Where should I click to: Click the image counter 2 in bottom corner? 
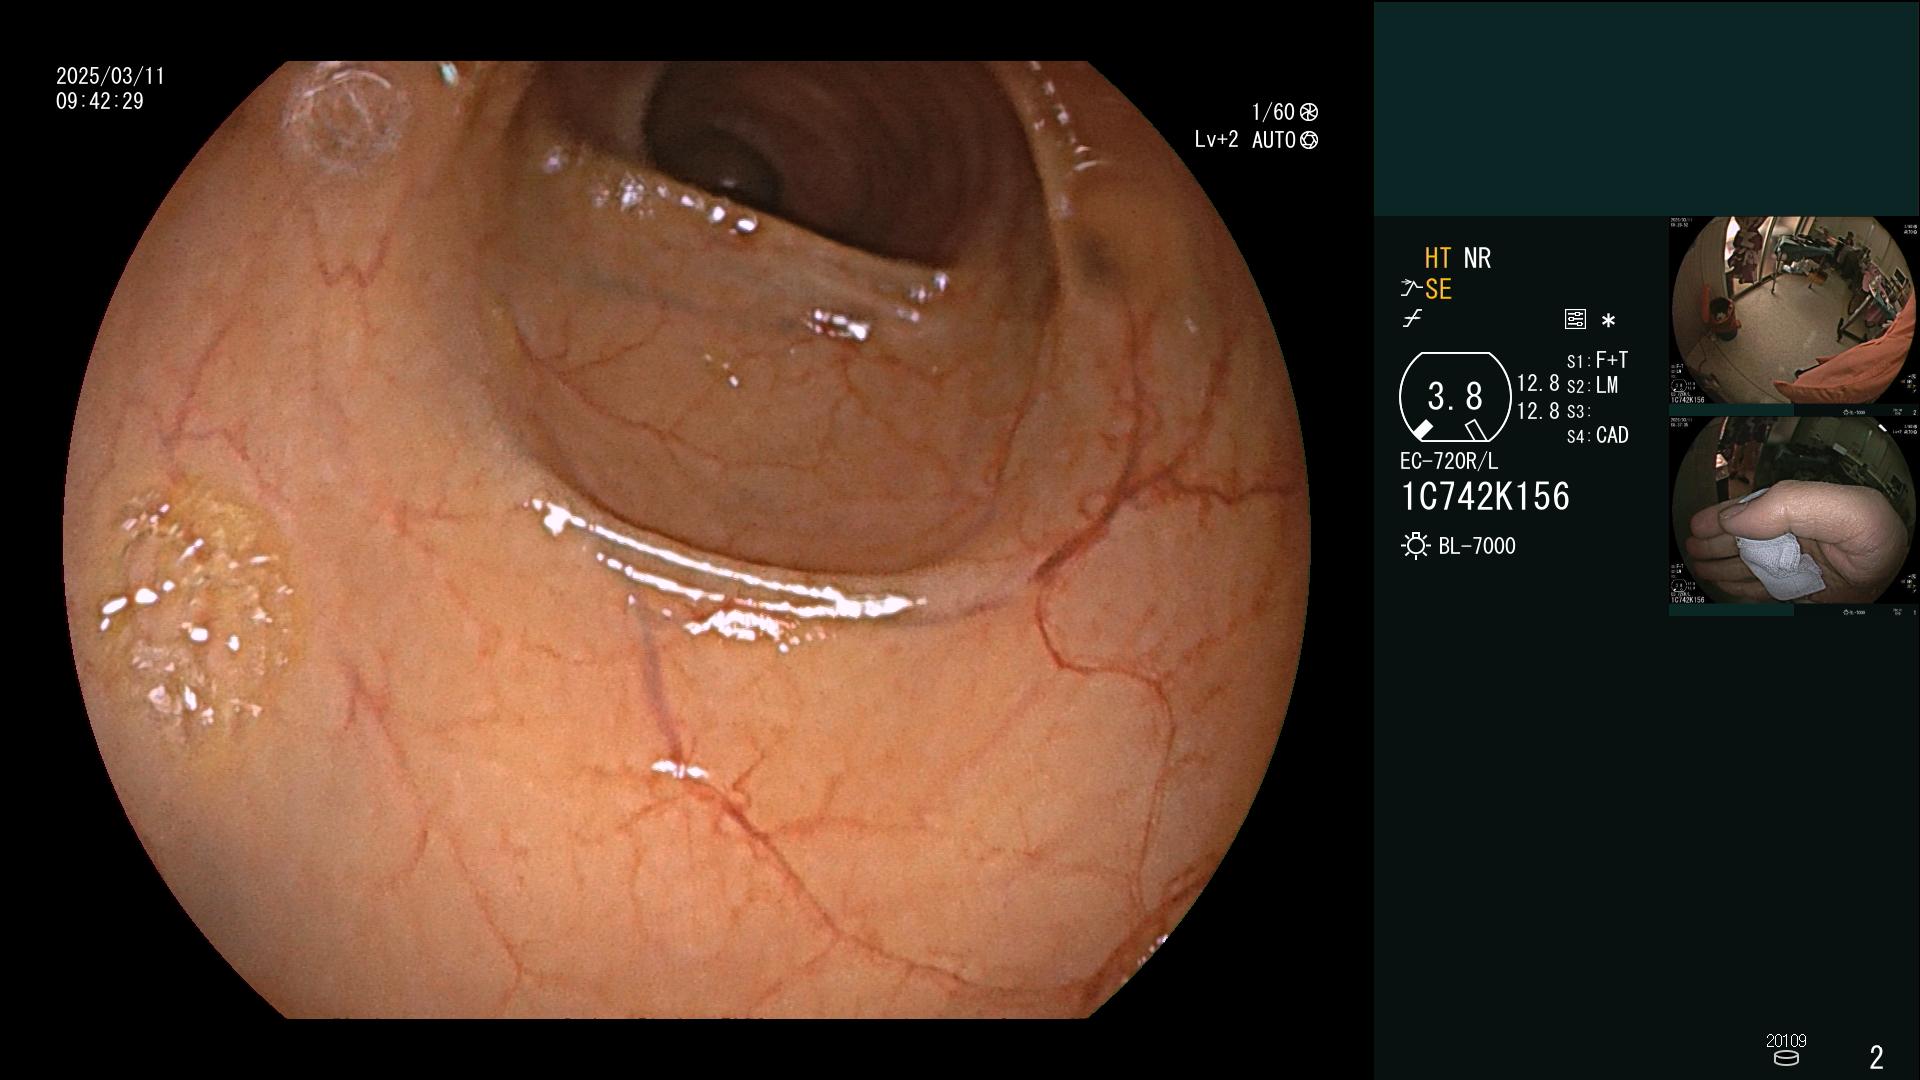pos(1876,1057)
